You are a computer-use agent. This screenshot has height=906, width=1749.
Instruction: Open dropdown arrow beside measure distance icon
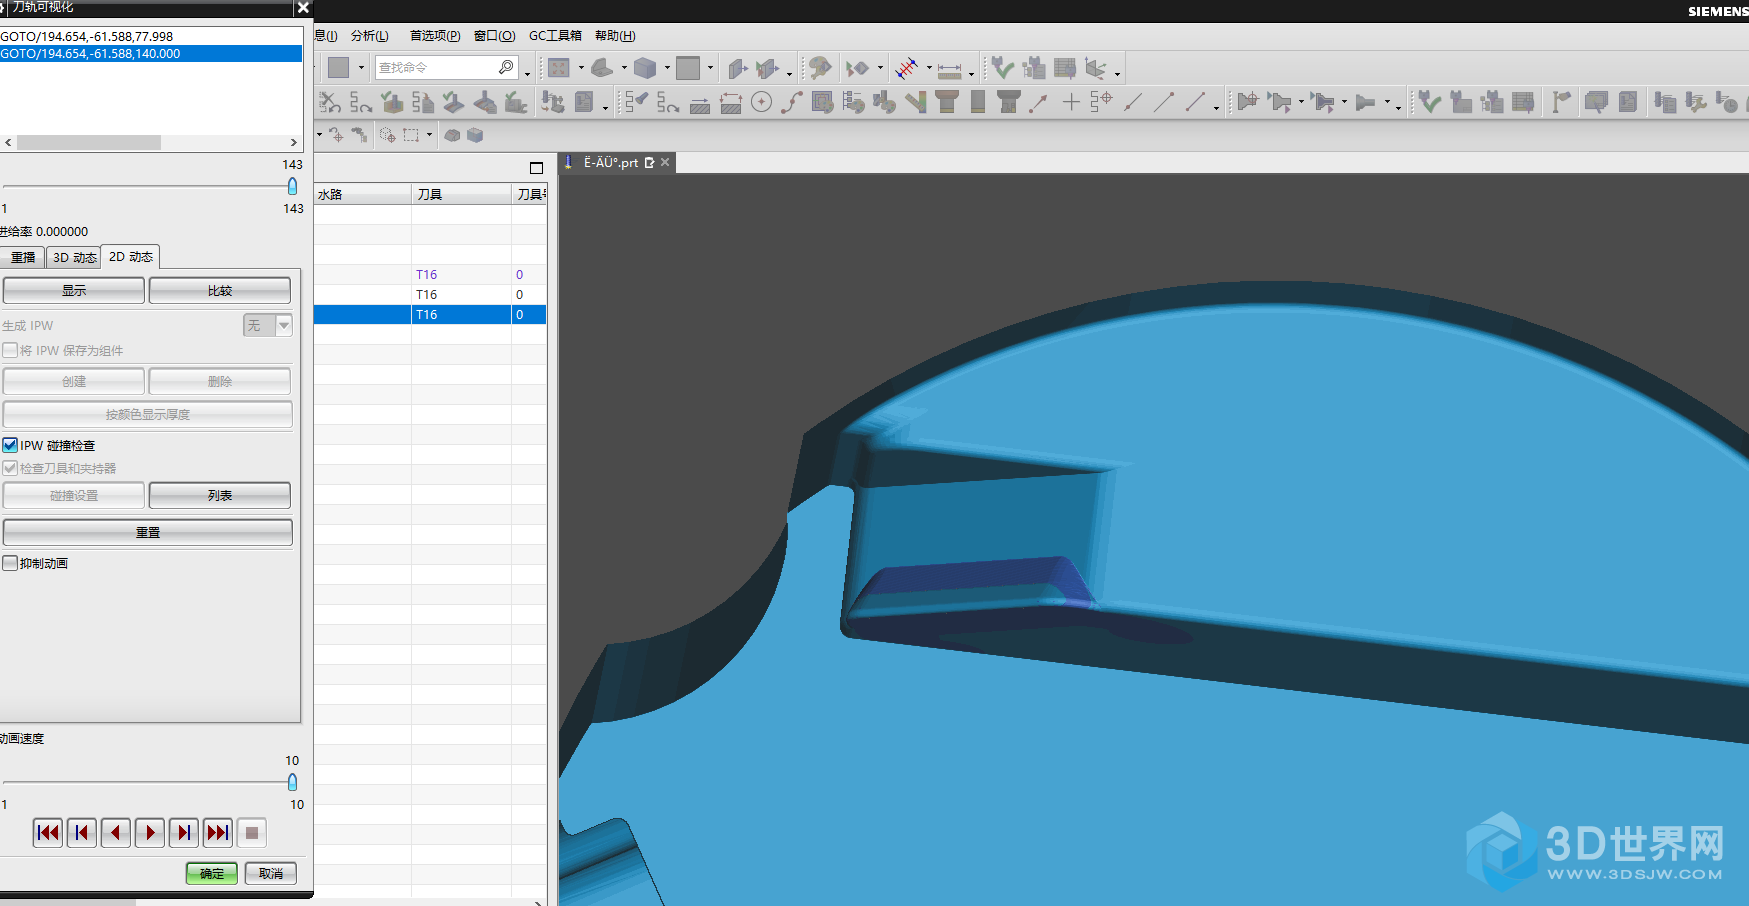[971, 72]
